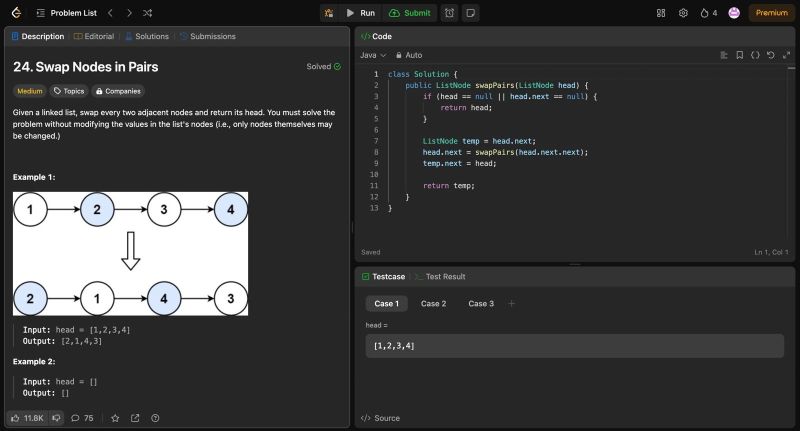This screenshot has width=800, height=431.
Task: Select the Case 2 testcase tab
Action: 433,303
